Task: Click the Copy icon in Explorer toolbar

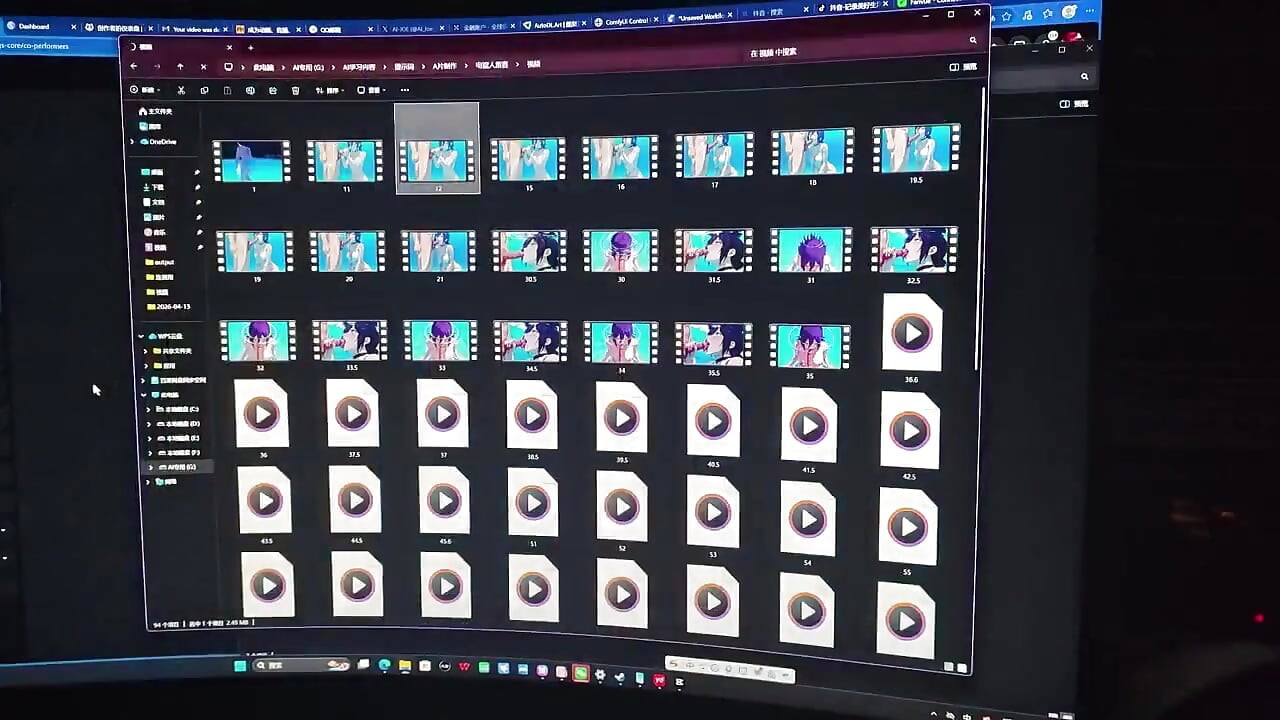Action: 204,90
